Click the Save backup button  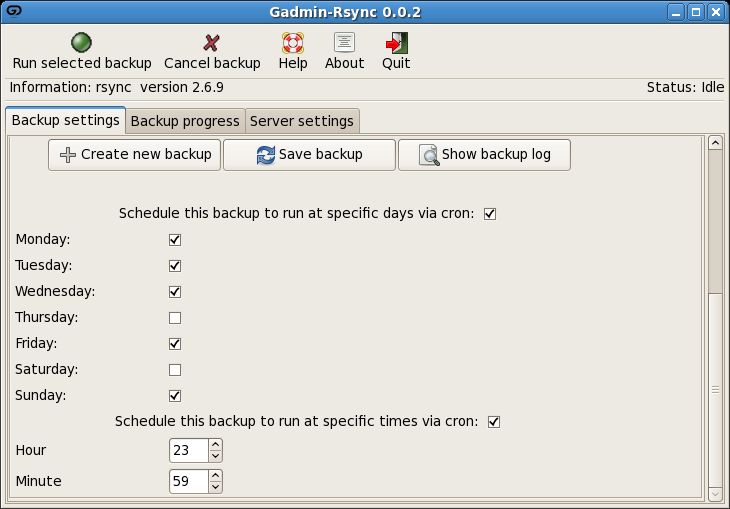tap(310, 155)
